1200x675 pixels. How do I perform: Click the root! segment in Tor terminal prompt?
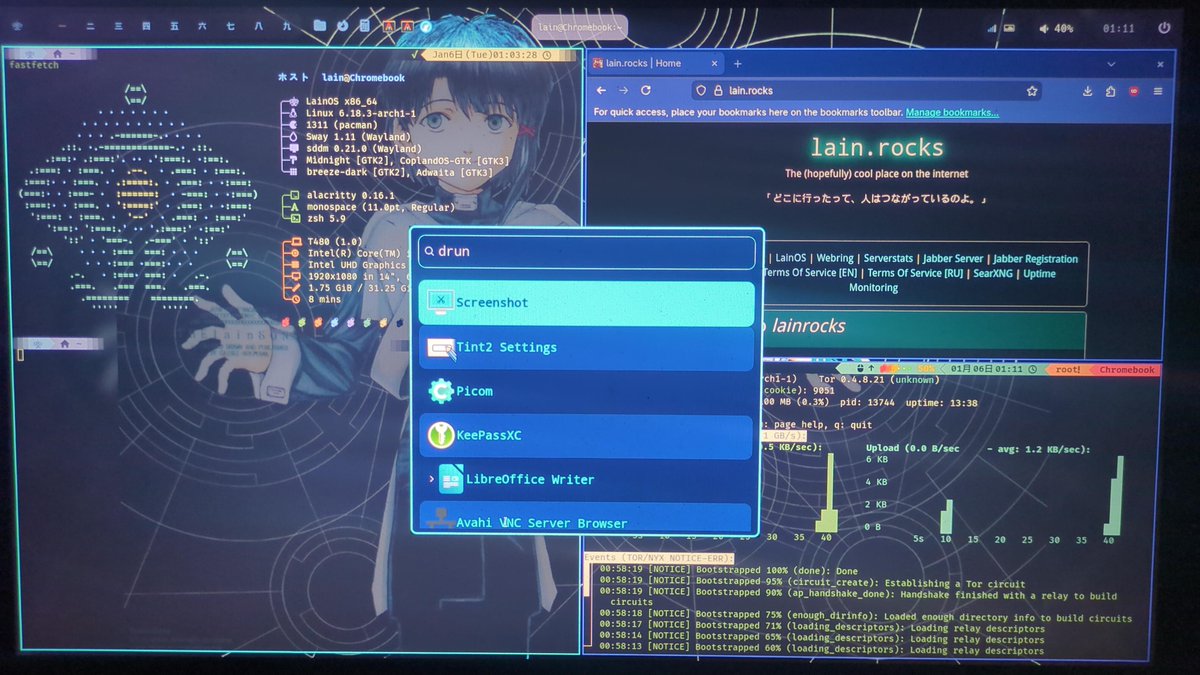coord(1067,370)
